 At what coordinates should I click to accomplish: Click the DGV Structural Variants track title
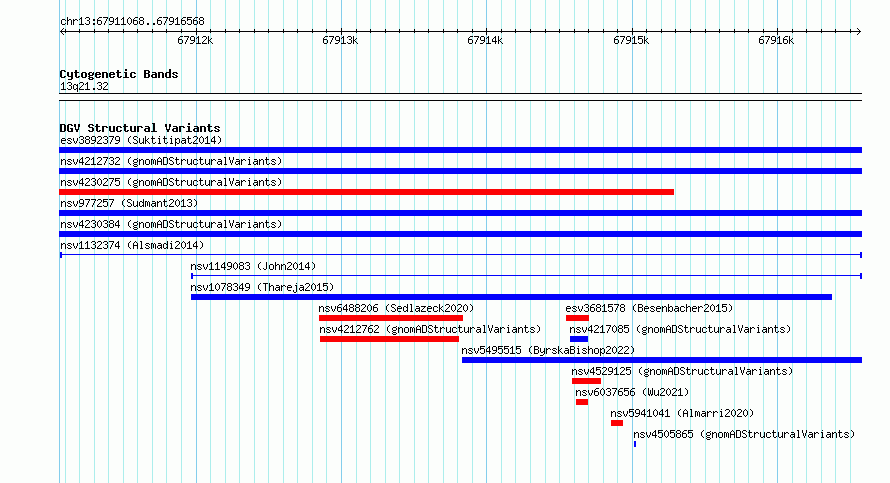click(140, 128)
